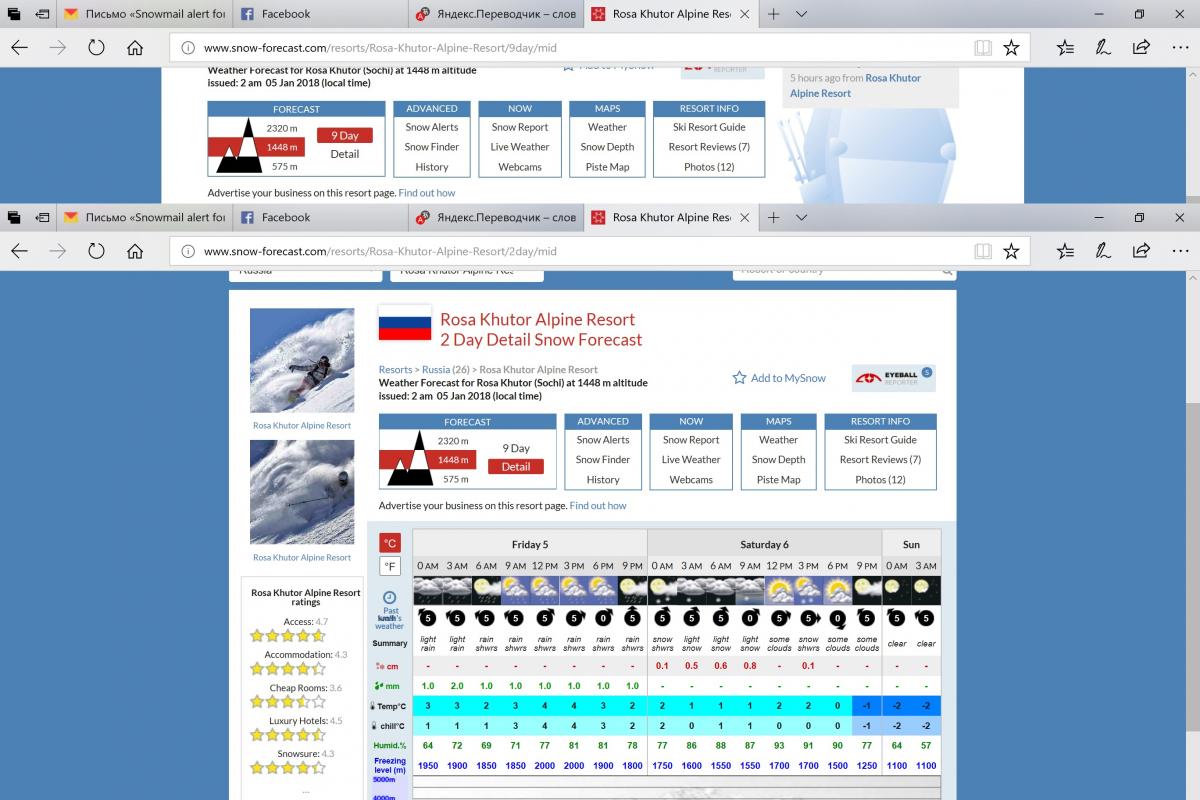Image resolution: width=1200 pixels, height=800 pixels.
Task: Switch temperature units to °F
Action: tap(390, 566)
